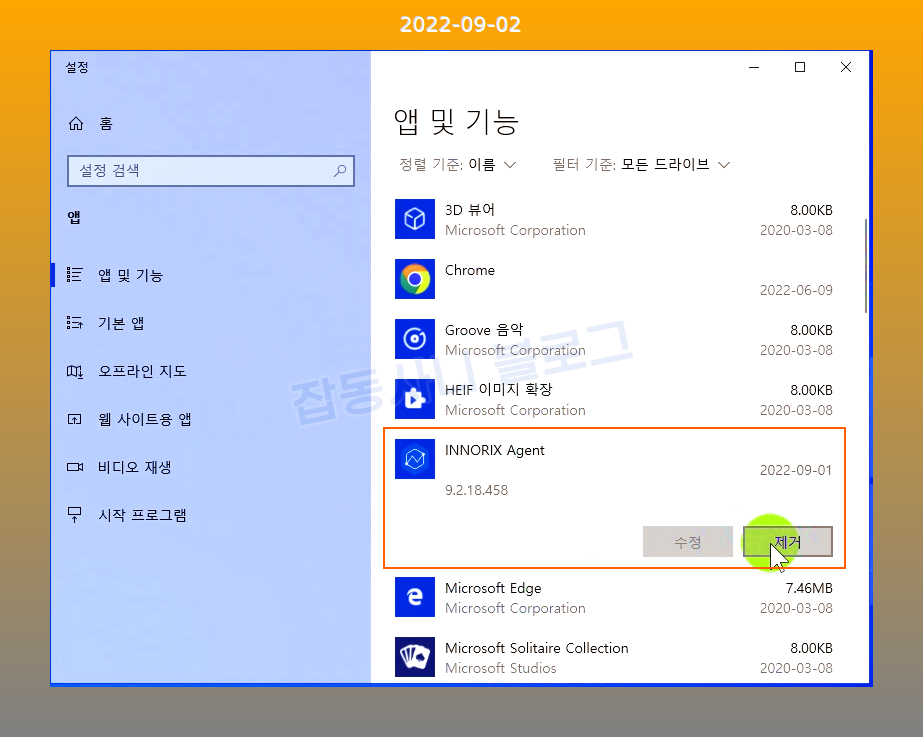The height and width of the screenshot is (737, 923).
Task: Select the Chrome app name
Action: coord(470,270)
